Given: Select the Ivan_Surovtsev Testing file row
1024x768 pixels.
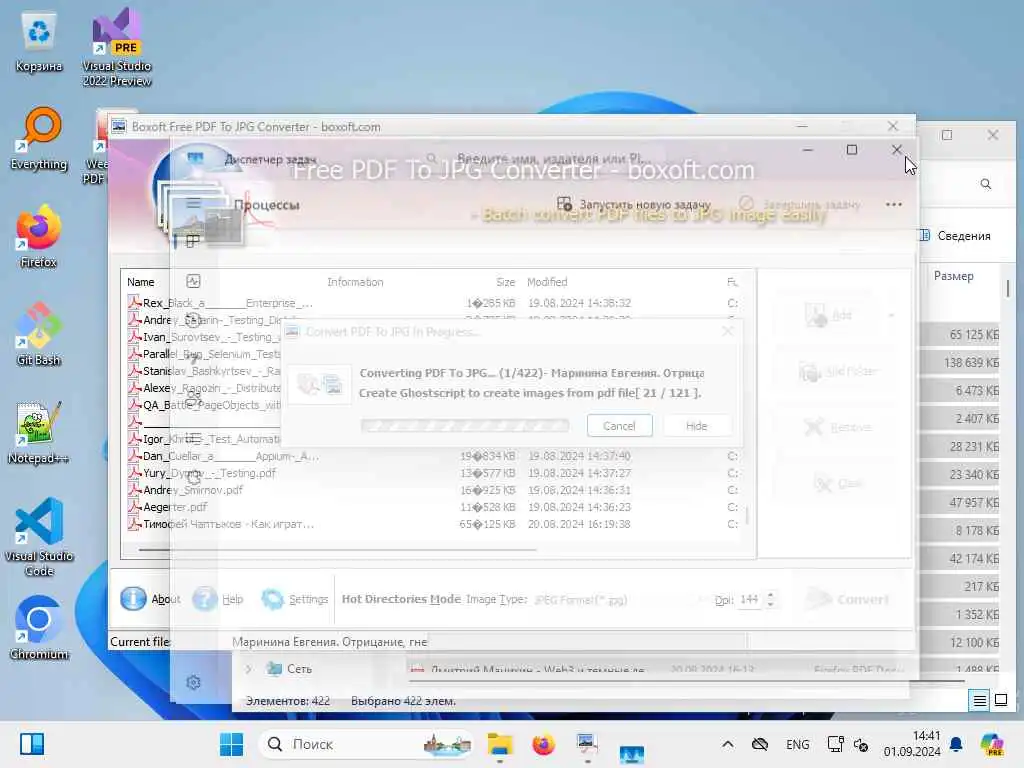Looking at the screenshot, I should (204, 337).
